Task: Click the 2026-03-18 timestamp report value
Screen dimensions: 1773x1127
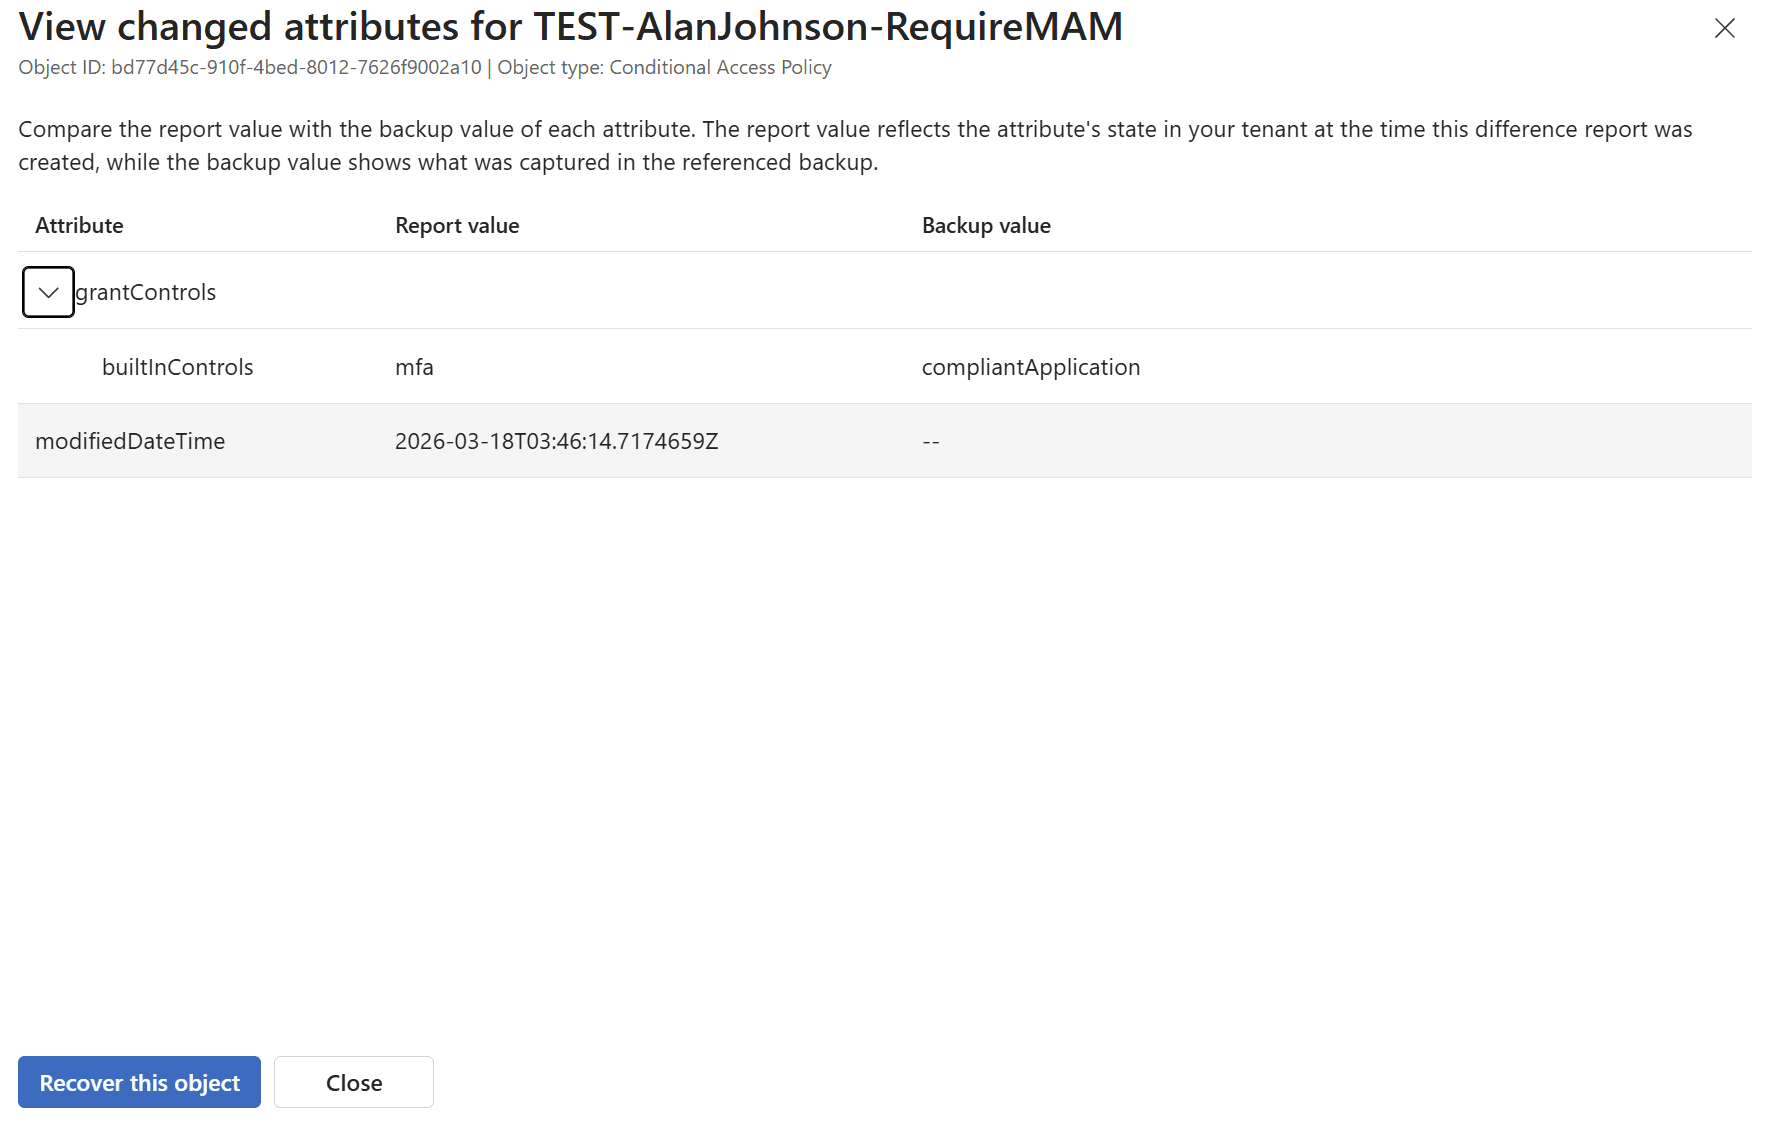Action: tap(556, 441)
